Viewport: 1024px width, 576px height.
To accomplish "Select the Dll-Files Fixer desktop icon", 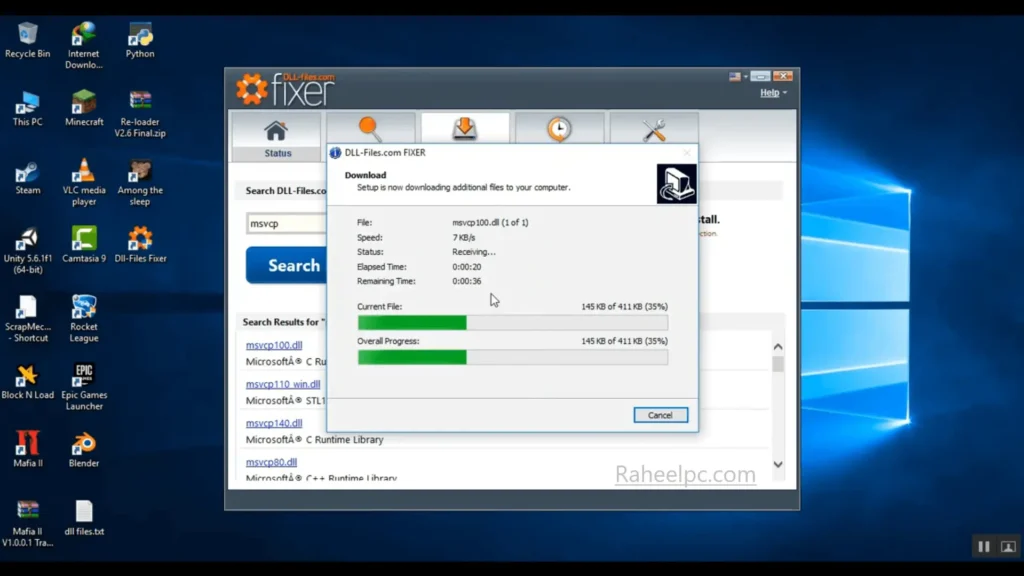I will coord(140,244).
